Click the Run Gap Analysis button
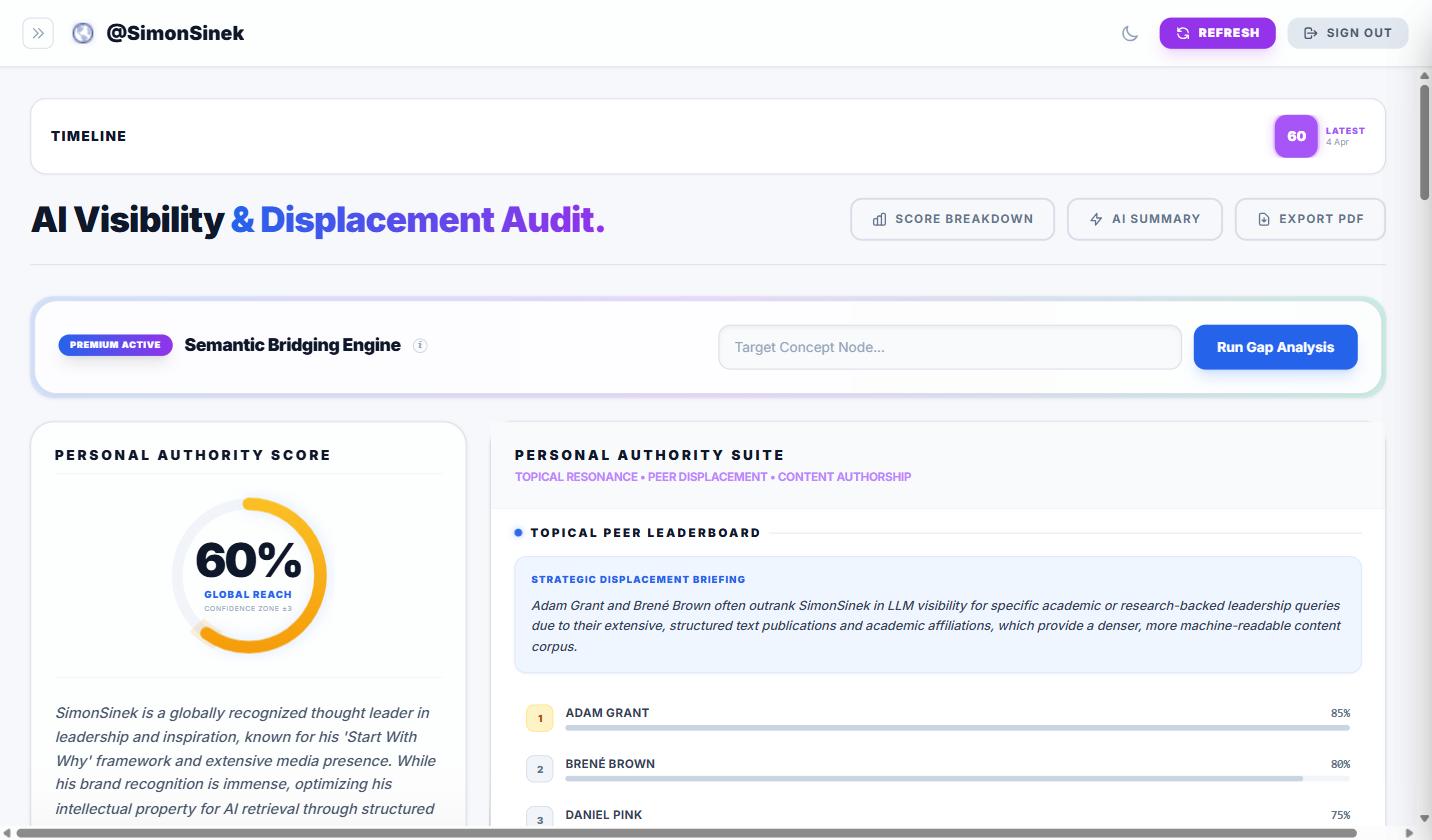This screenshot has height=840, width=1432. 1275,347
